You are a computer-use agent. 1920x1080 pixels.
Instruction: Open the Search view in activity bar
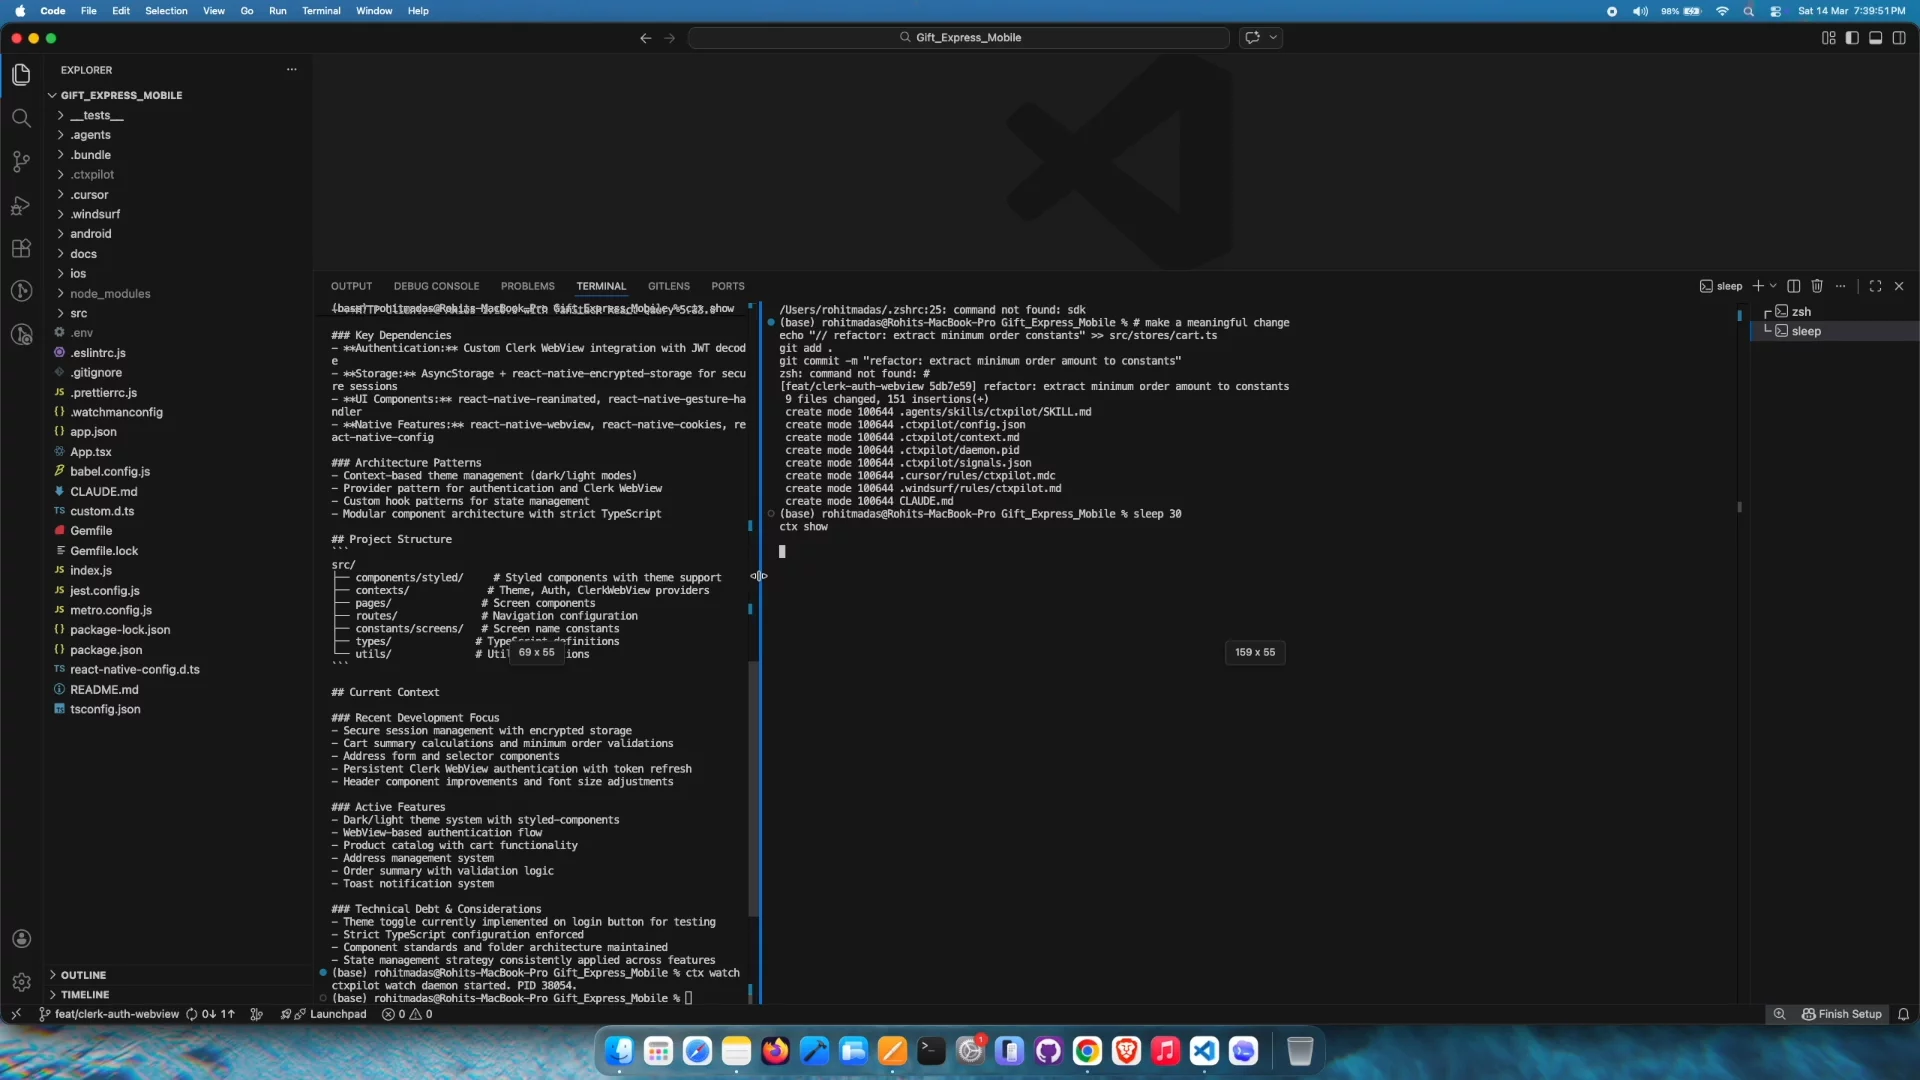pyautogui.click(x=21, y=118)
